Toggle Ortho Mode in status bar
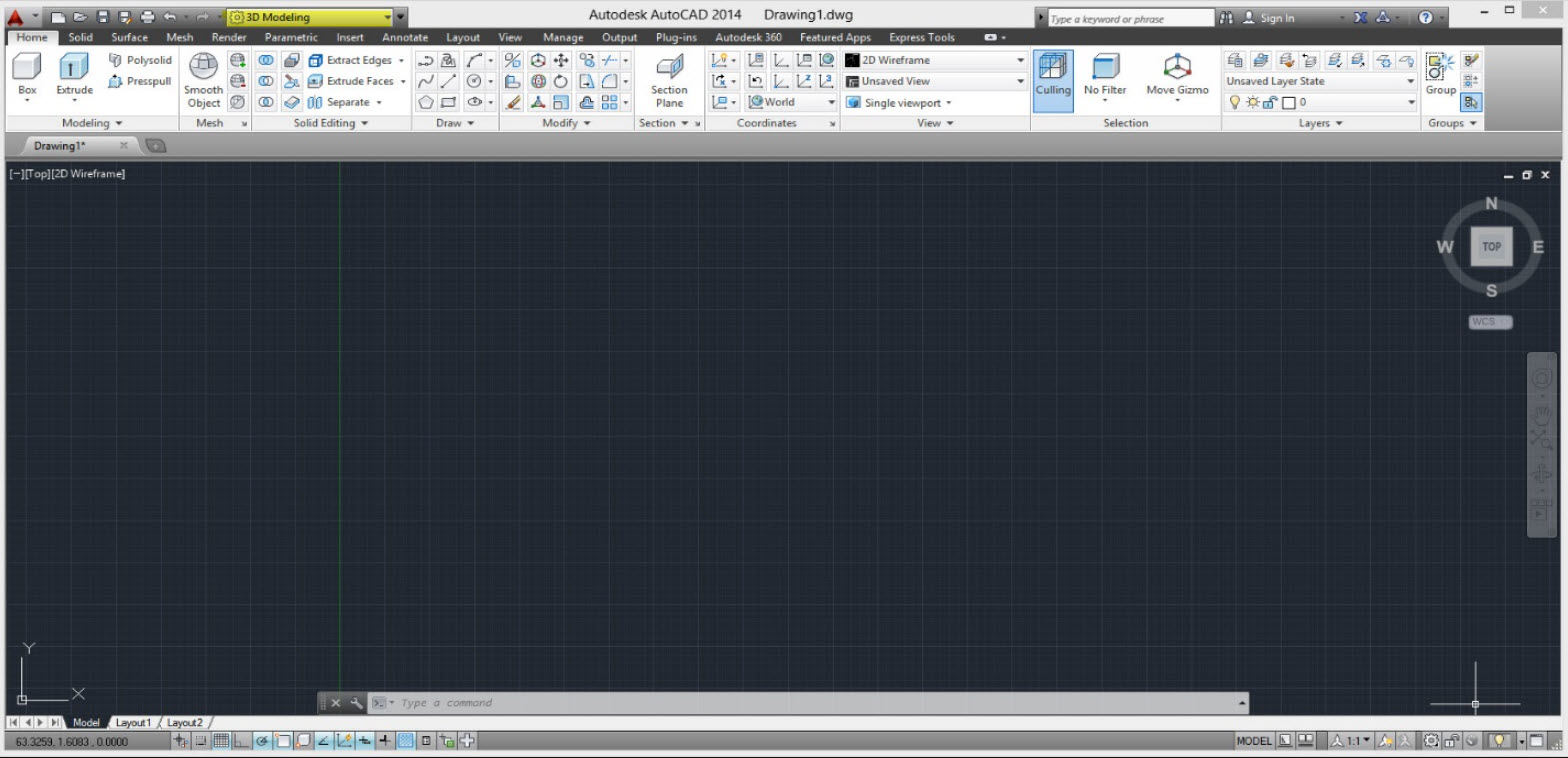Viewport: 1568px width, 758px height. click(242, 741)
